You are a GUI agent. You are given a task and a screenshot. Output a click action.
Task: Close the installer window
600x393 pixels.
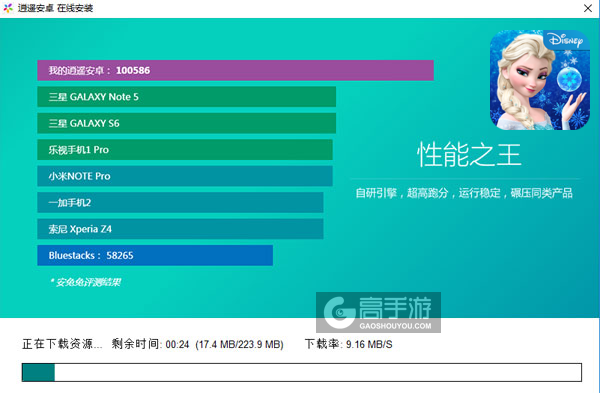tap(588, 8)
